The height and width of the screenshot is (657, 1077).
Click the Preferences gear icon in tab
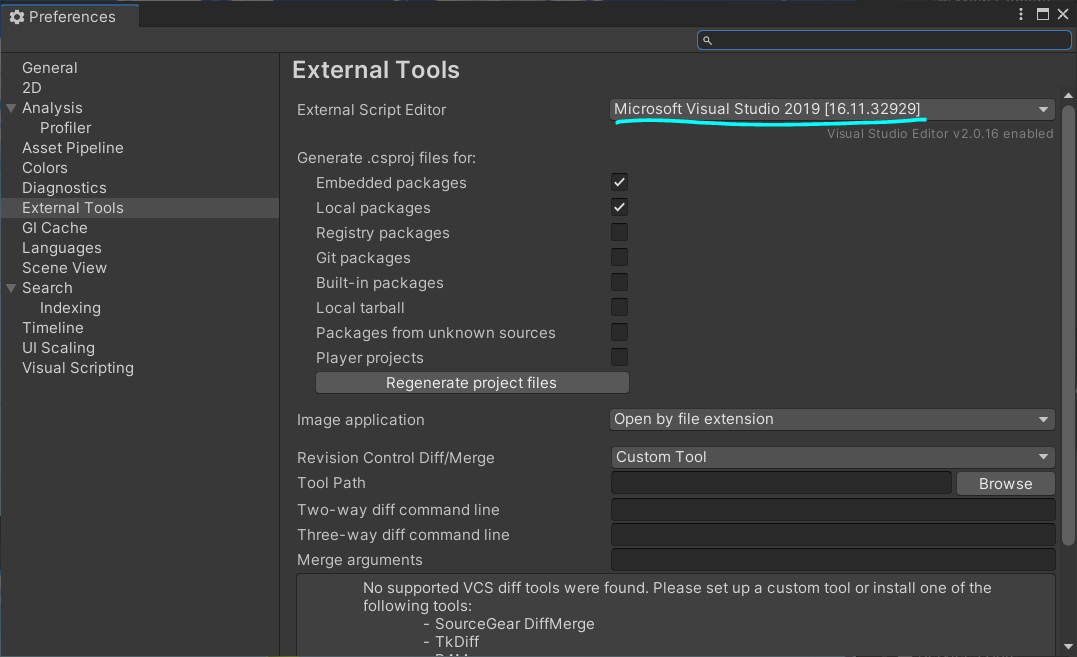(x=17, y=17)
